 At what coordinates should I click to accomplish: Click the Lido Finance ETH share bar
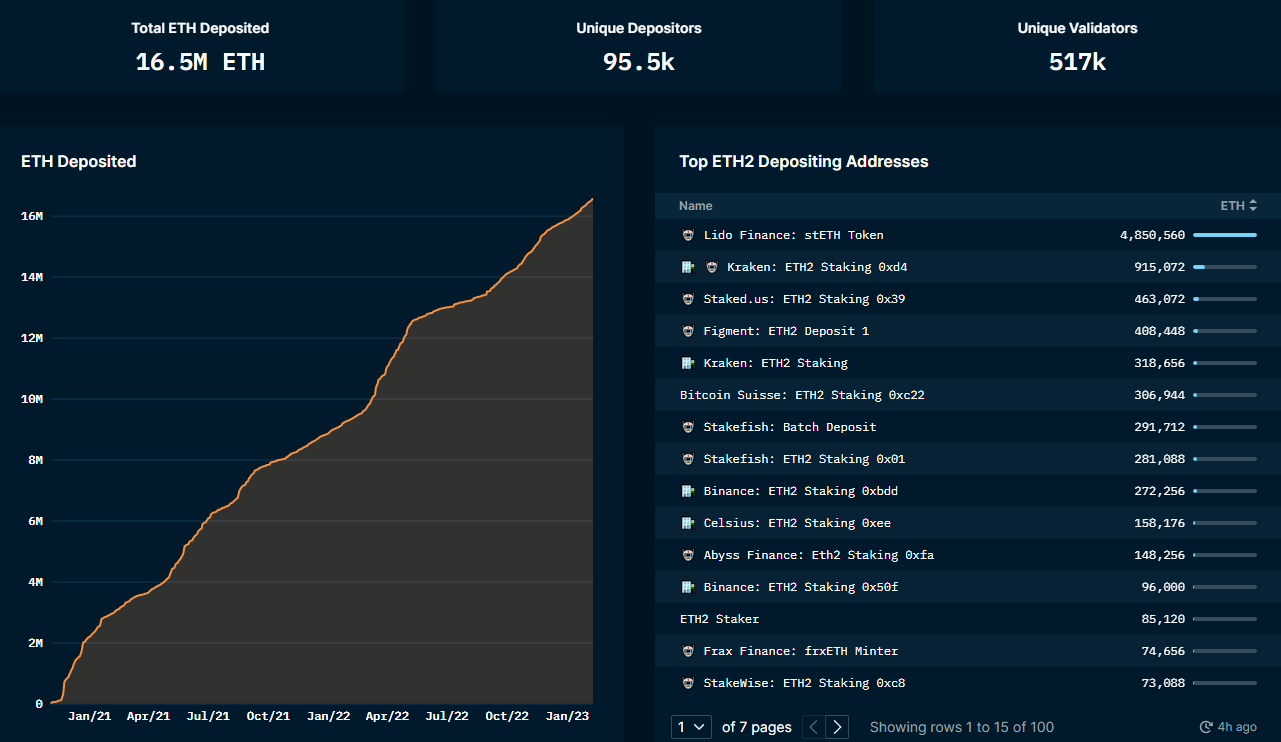tap(1225, 235)
